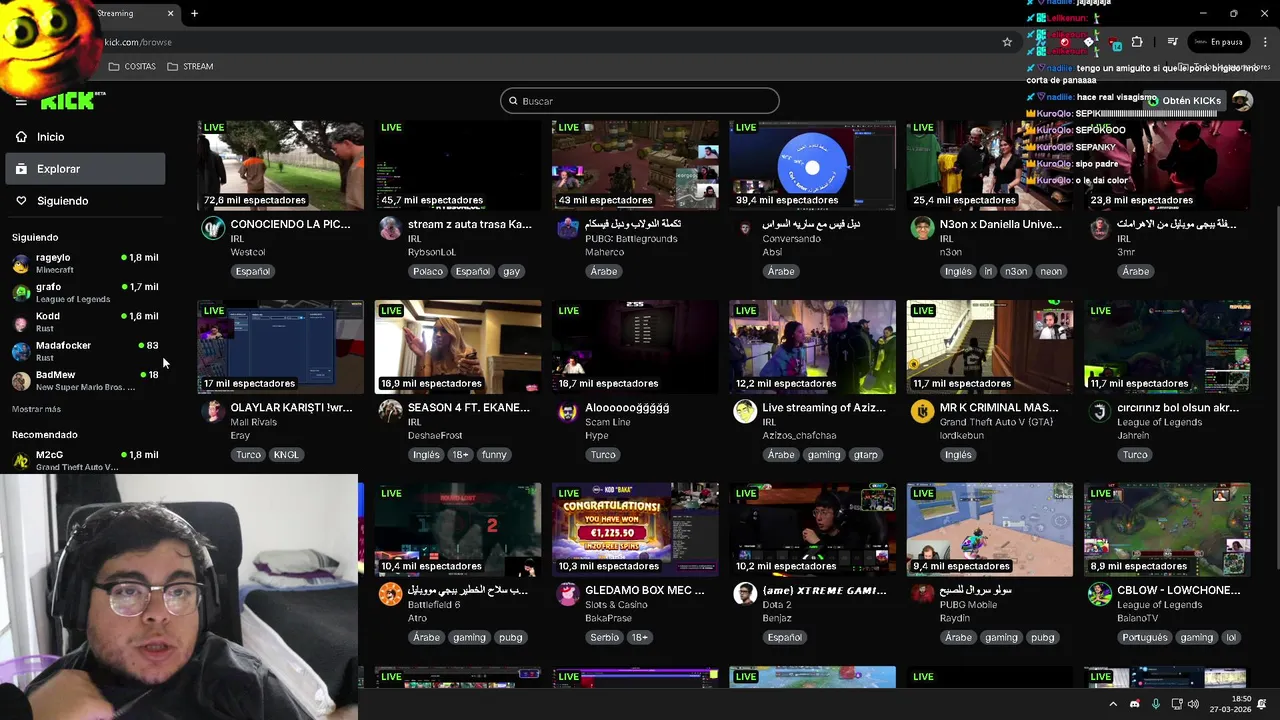Select the lol tag under BaianoTV

pos(1231,637)
